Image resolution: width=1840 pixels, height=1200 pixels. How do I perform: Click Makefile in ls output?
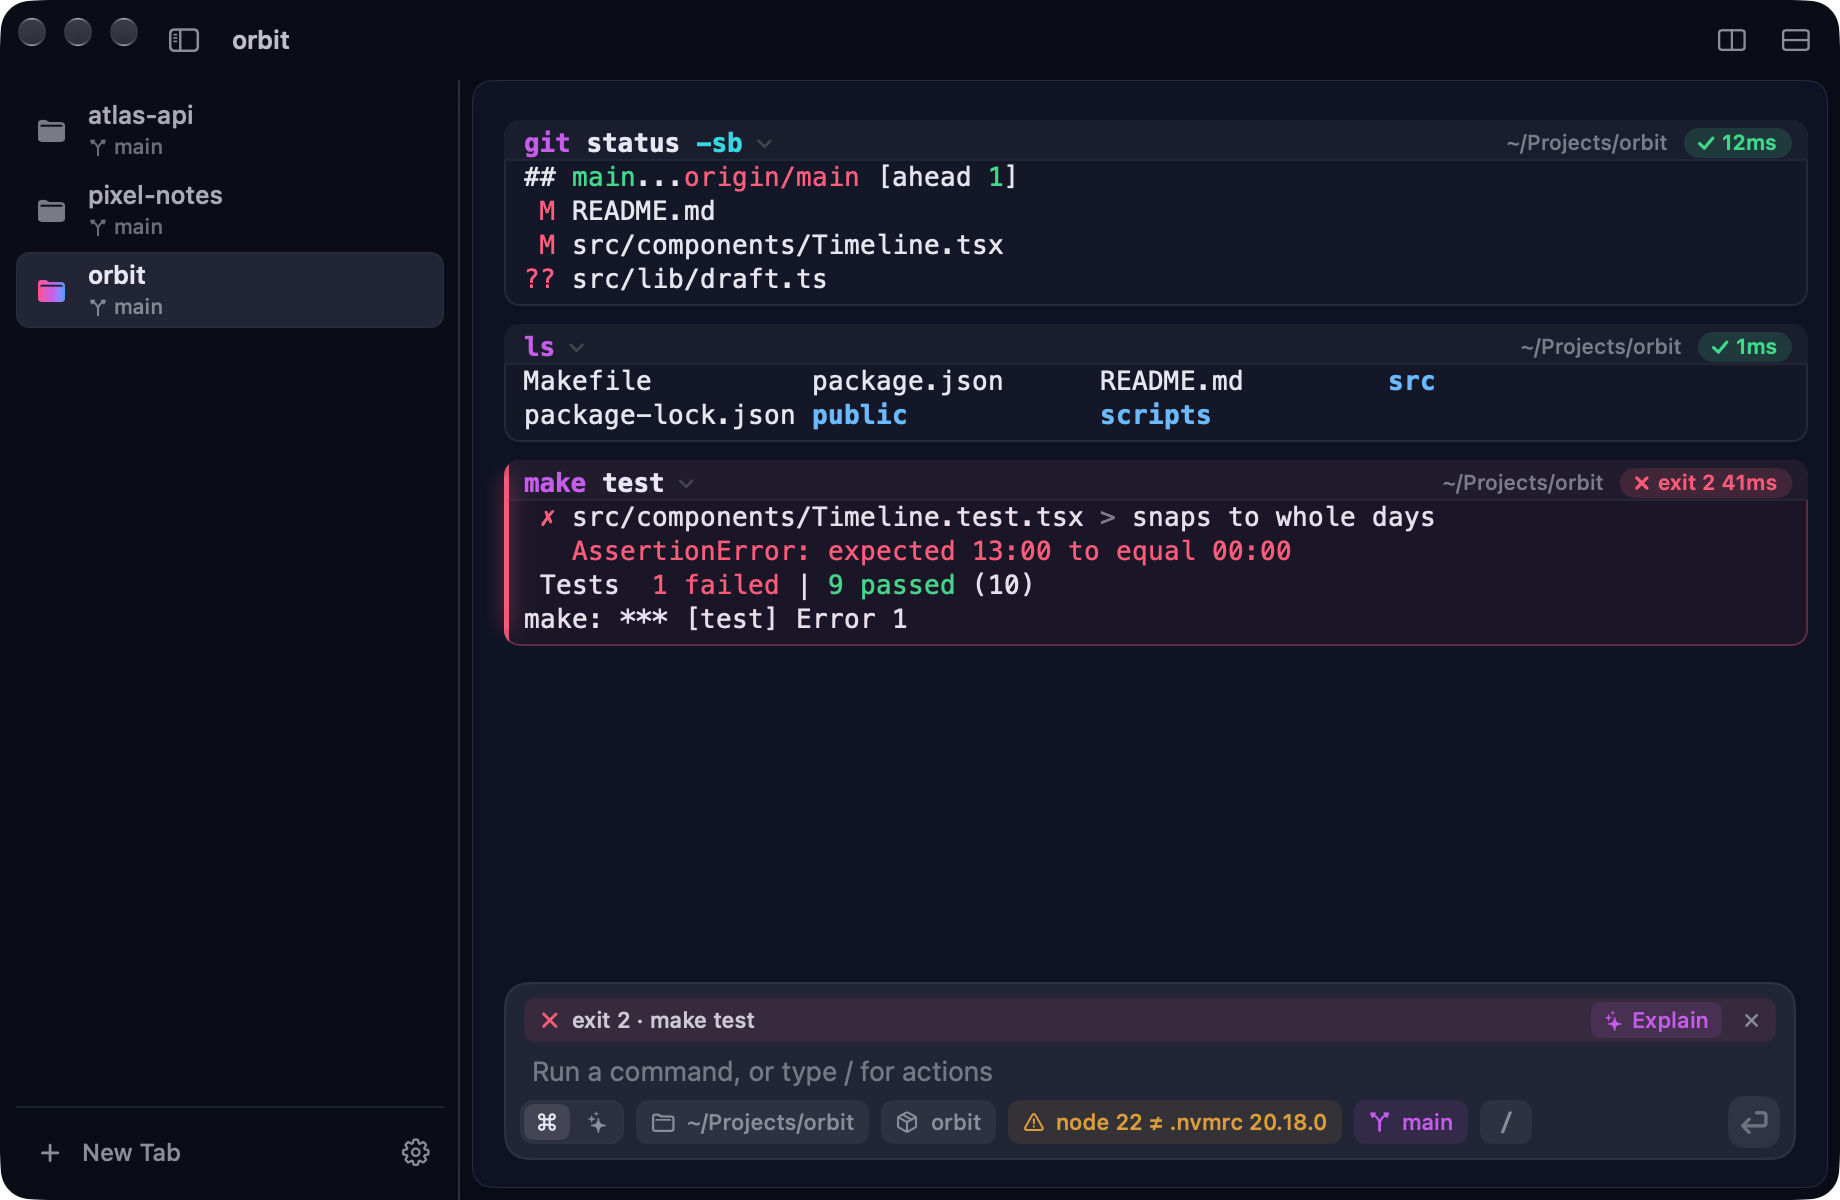587,381
